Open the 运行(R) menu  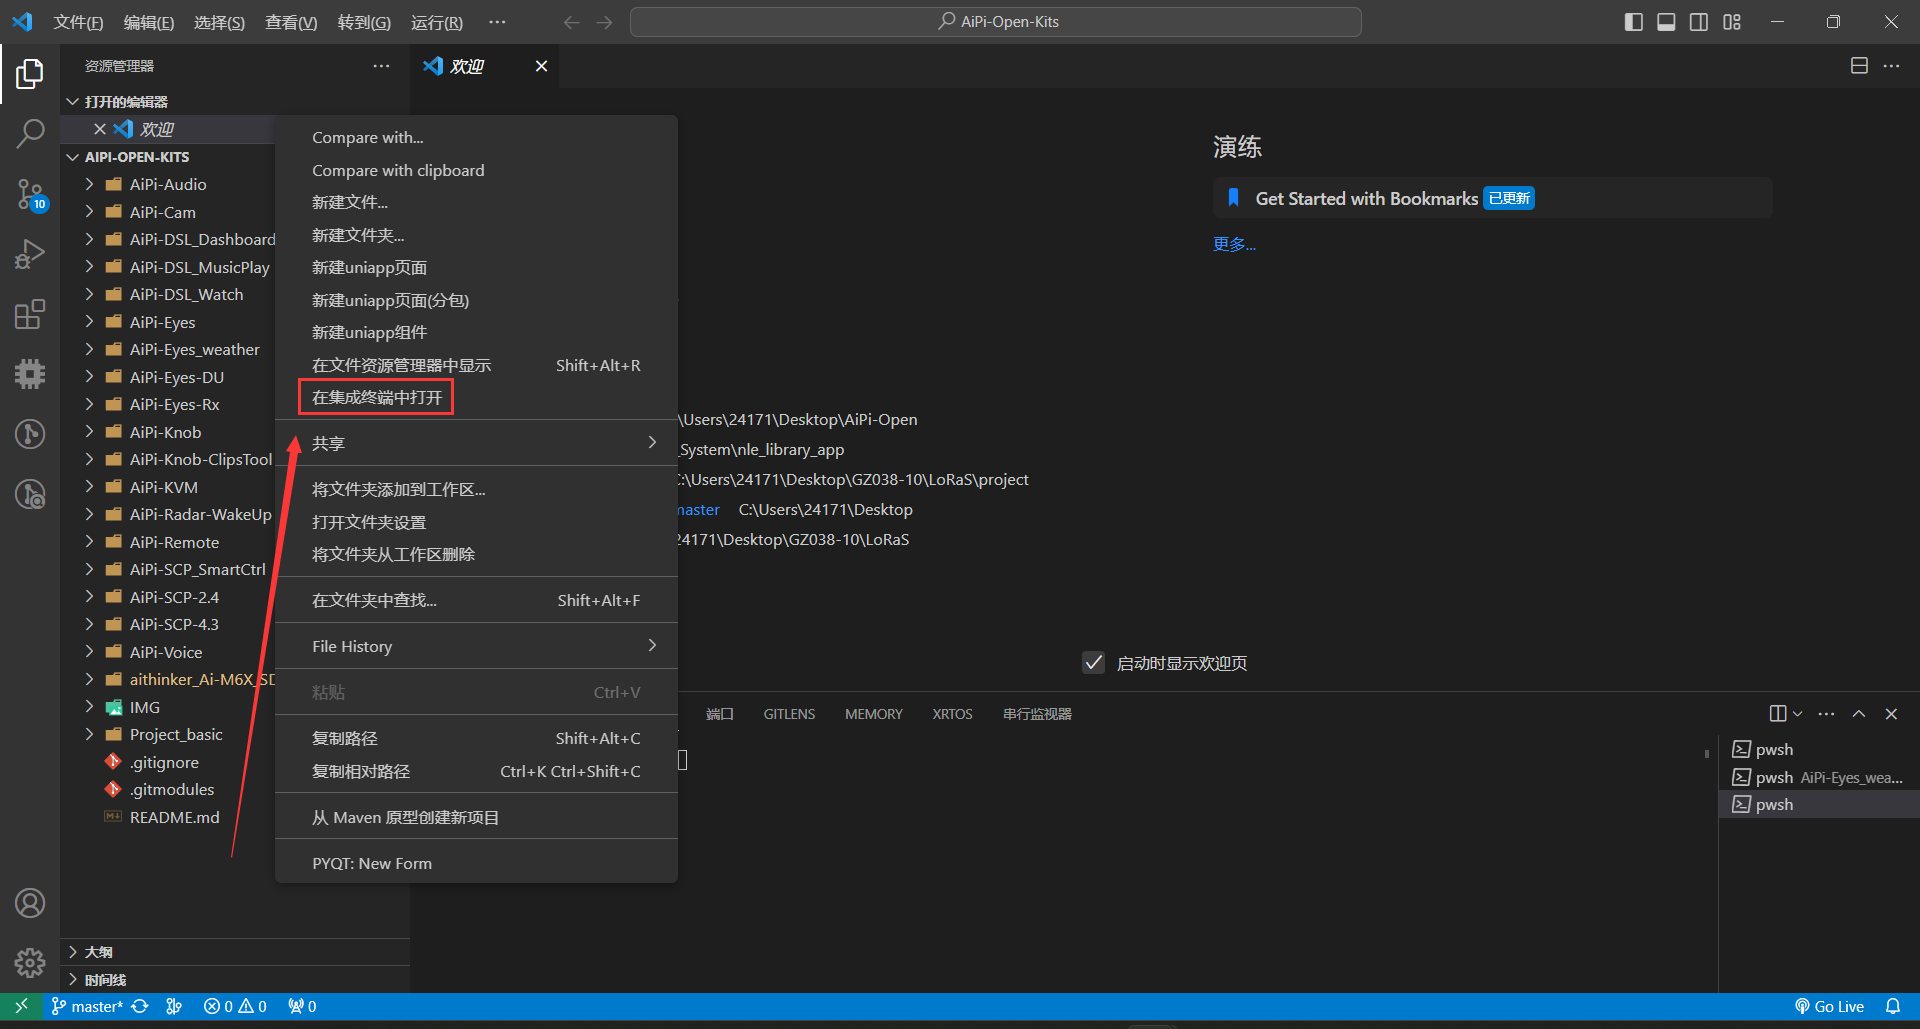pos(436,22)
